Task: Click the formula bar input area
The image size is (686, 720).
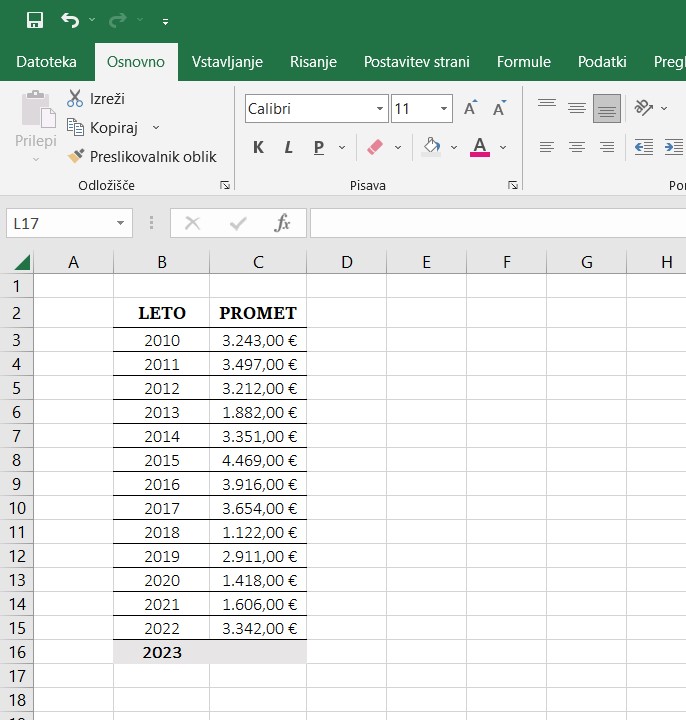Action: (498, 223)
